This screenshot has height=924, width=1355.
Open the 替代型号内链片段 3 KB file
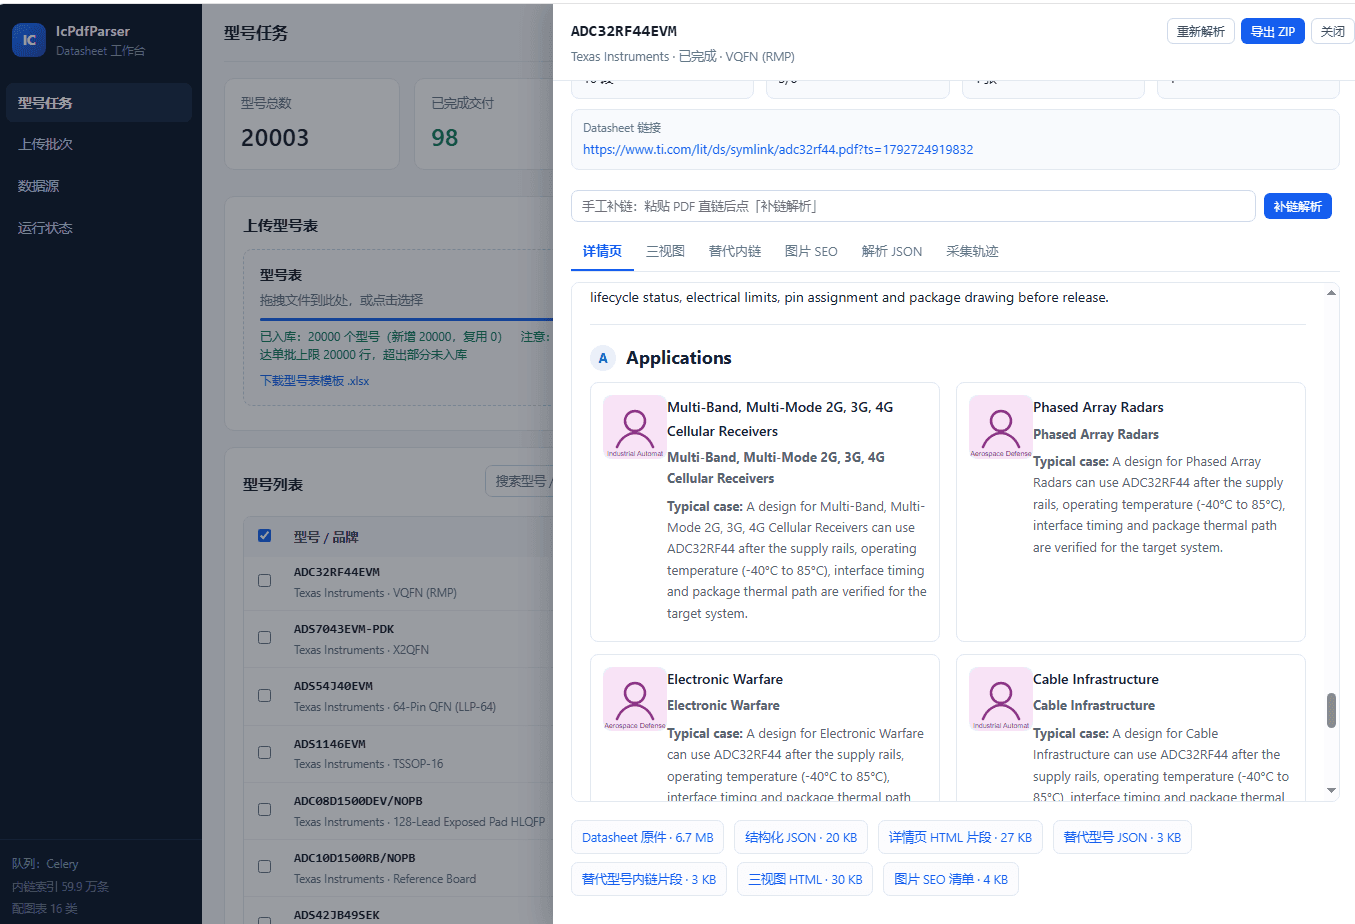pyautogui.click(x=649, y=879)
